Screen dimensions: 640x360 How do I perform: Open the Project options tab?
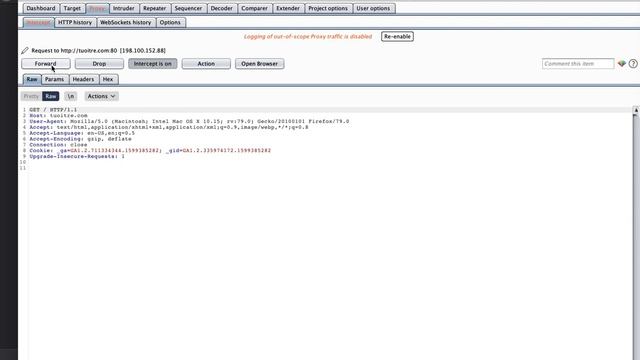[x=328, y=8]
